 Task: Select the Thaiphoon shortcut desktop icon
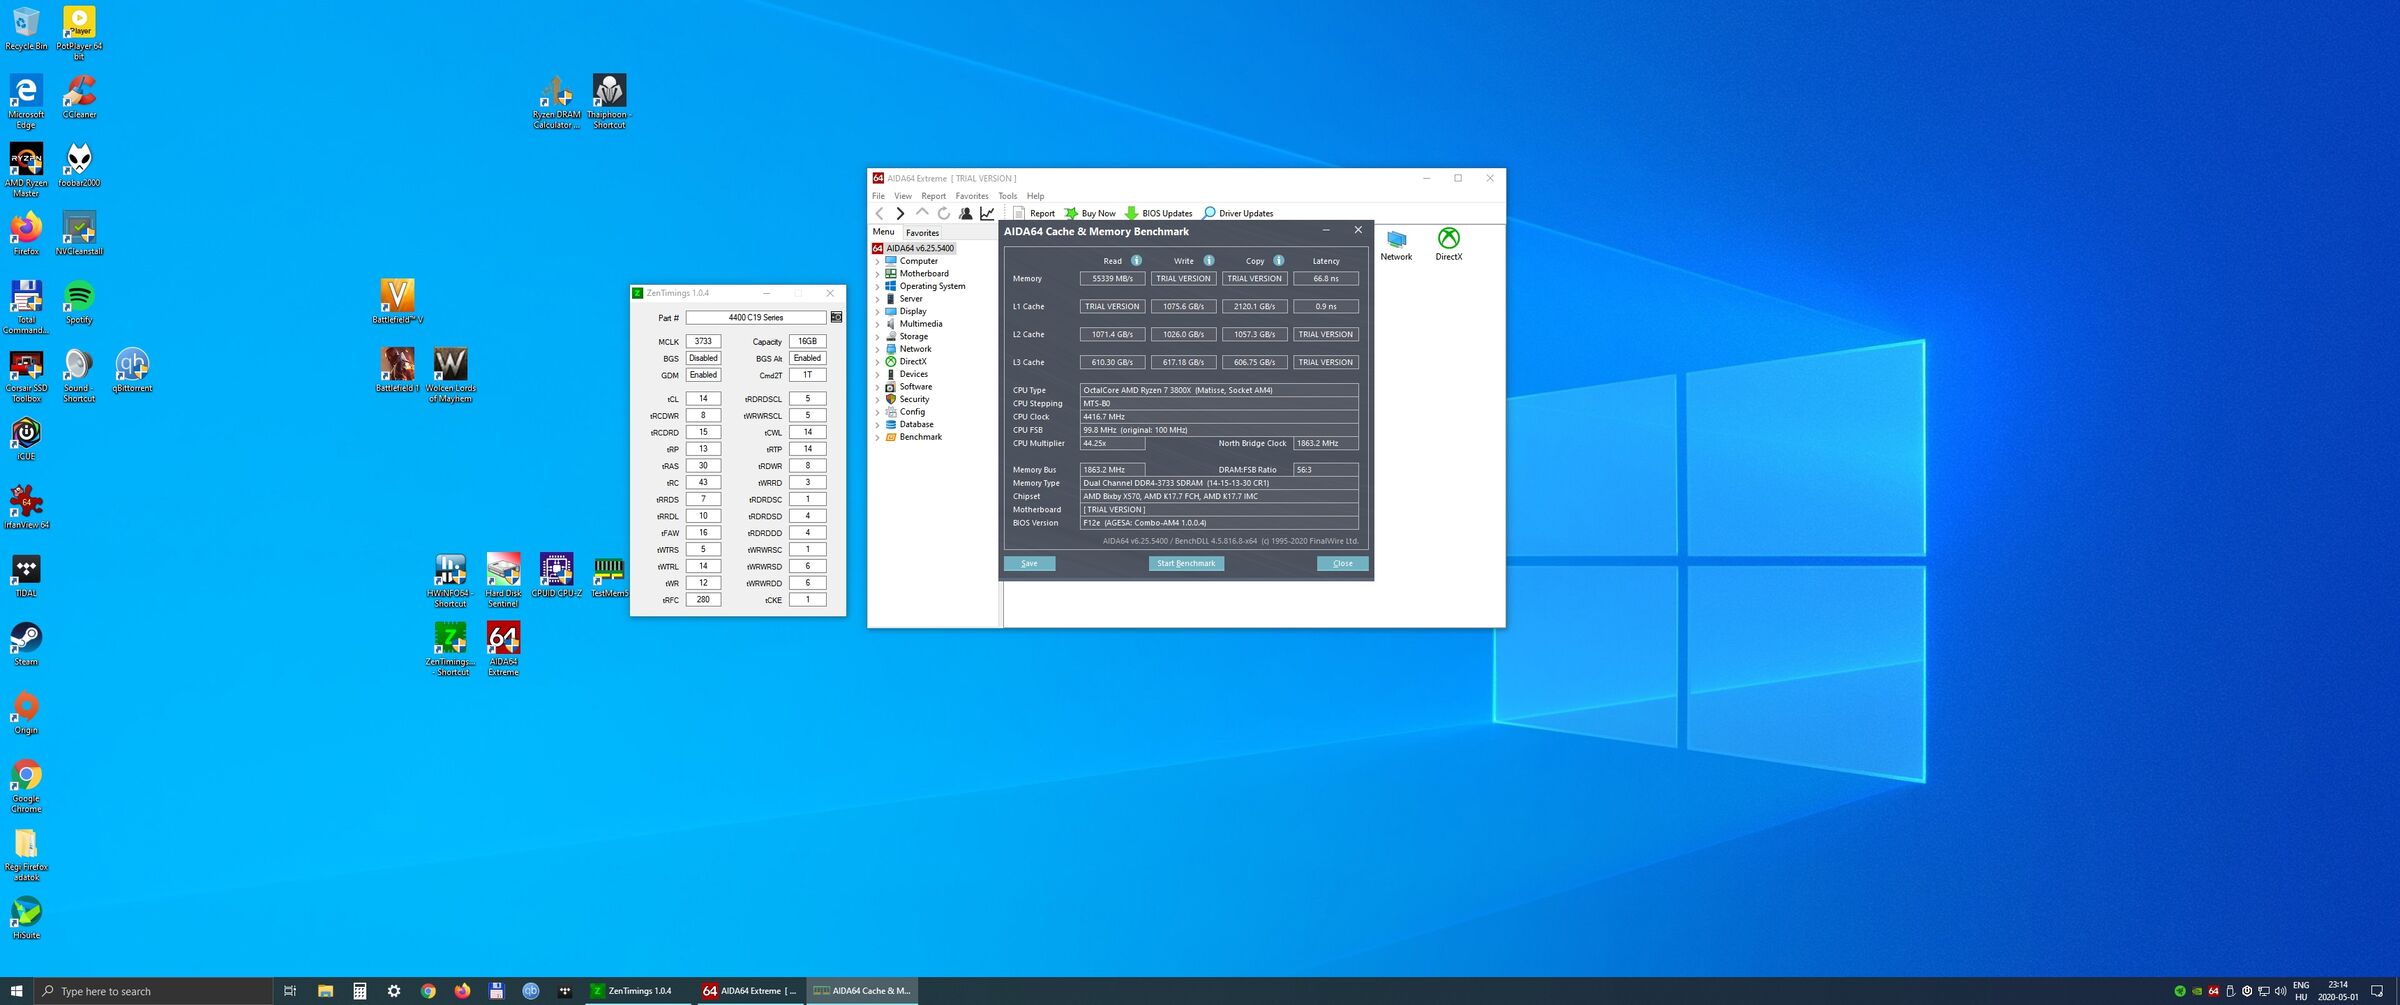(609, 101)
